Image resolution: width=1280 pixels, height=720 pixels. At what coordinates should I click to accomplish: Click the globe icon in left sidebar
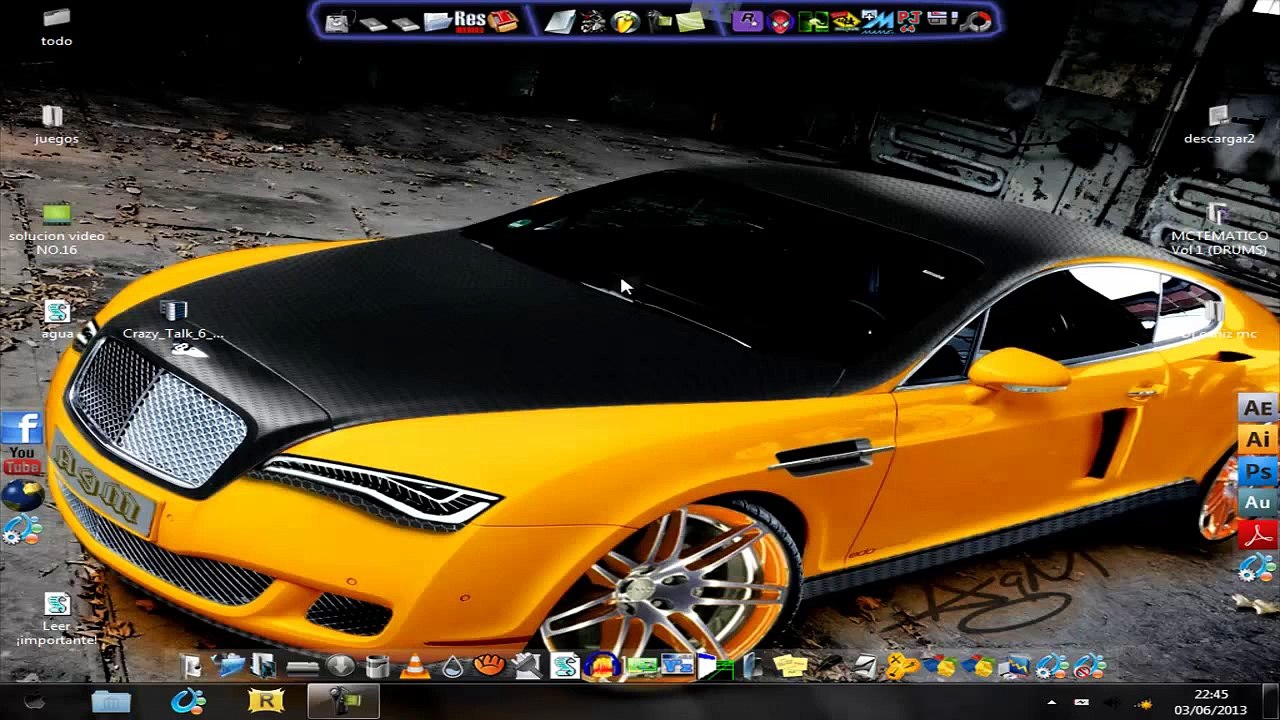tap(22, 495)
